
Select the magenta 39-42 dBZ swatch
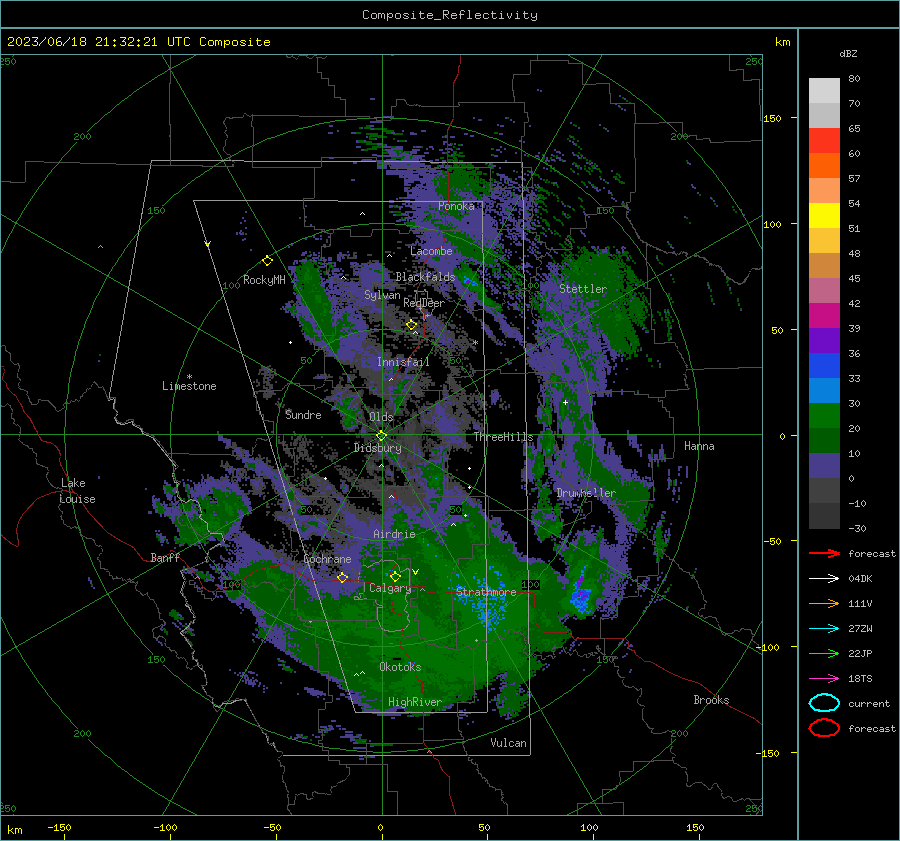(x=824, y=316)
